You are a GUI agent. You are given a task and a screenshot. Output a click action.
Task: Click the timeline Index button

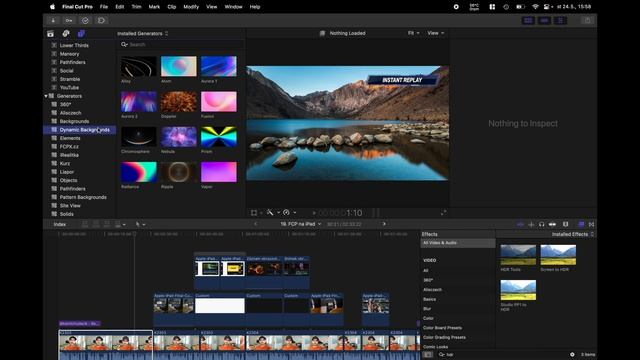60,224
